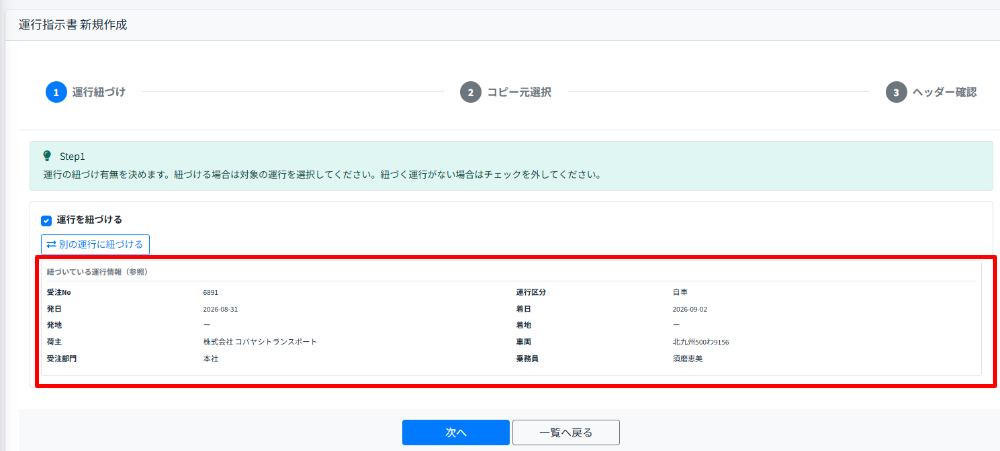Viewport: 1000px width, 451px height.
Task: Click the 一覧へ戻る button
Action: coord(566,433)
